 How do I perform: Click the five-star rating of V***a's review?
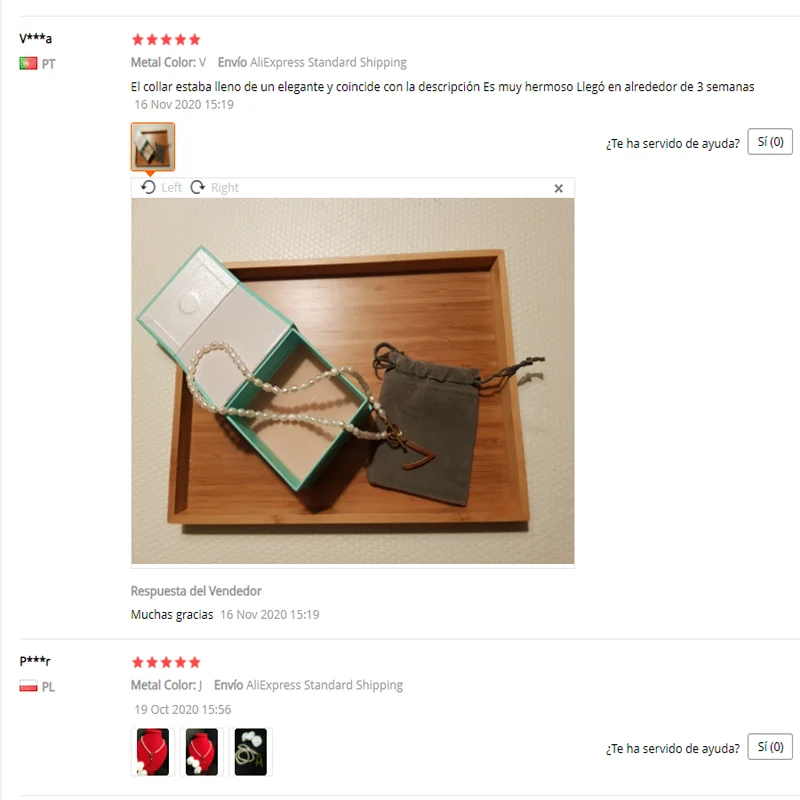[x=166, y=39]
